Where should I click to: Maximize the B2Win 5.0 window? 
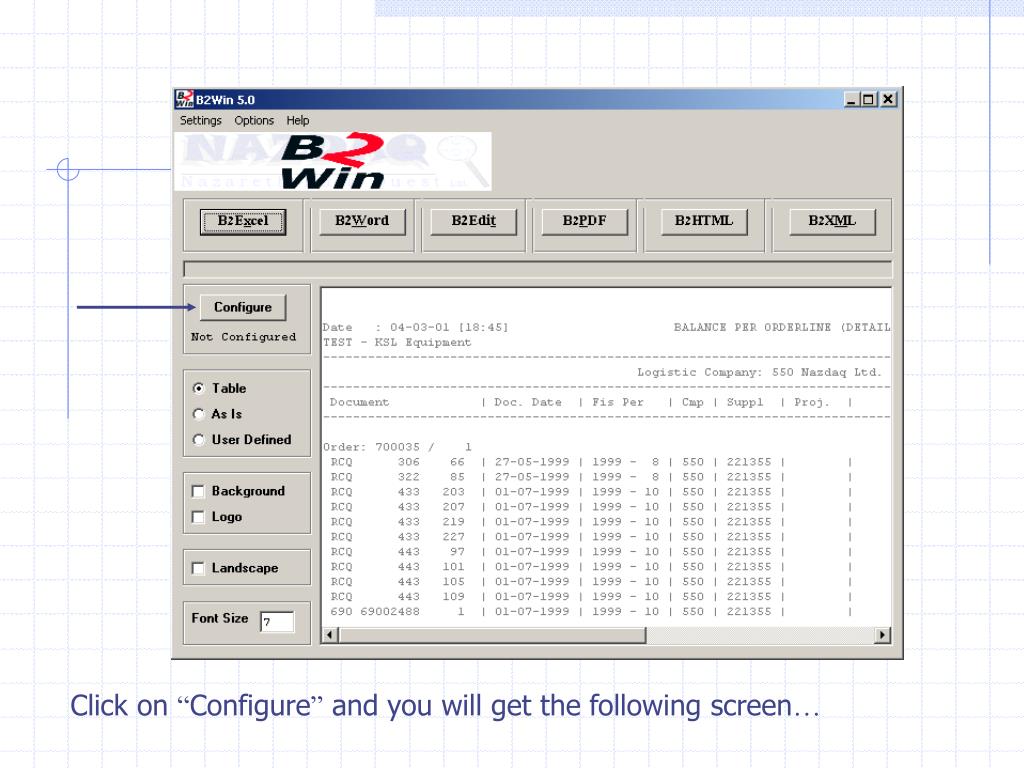[868, 99]
